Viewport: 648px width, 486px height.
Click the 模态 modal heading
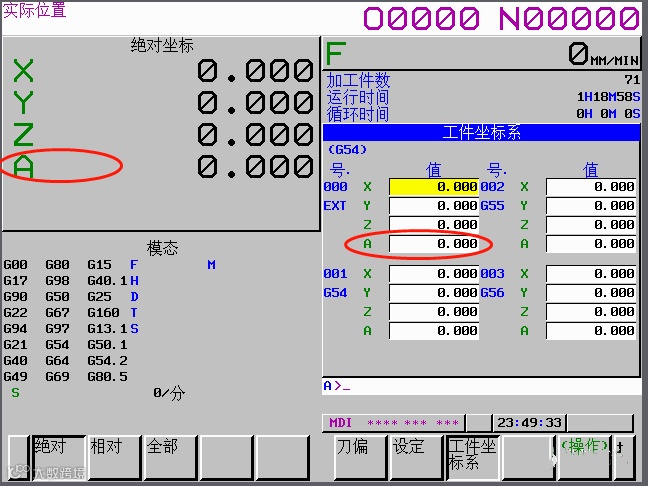[162, 248]
